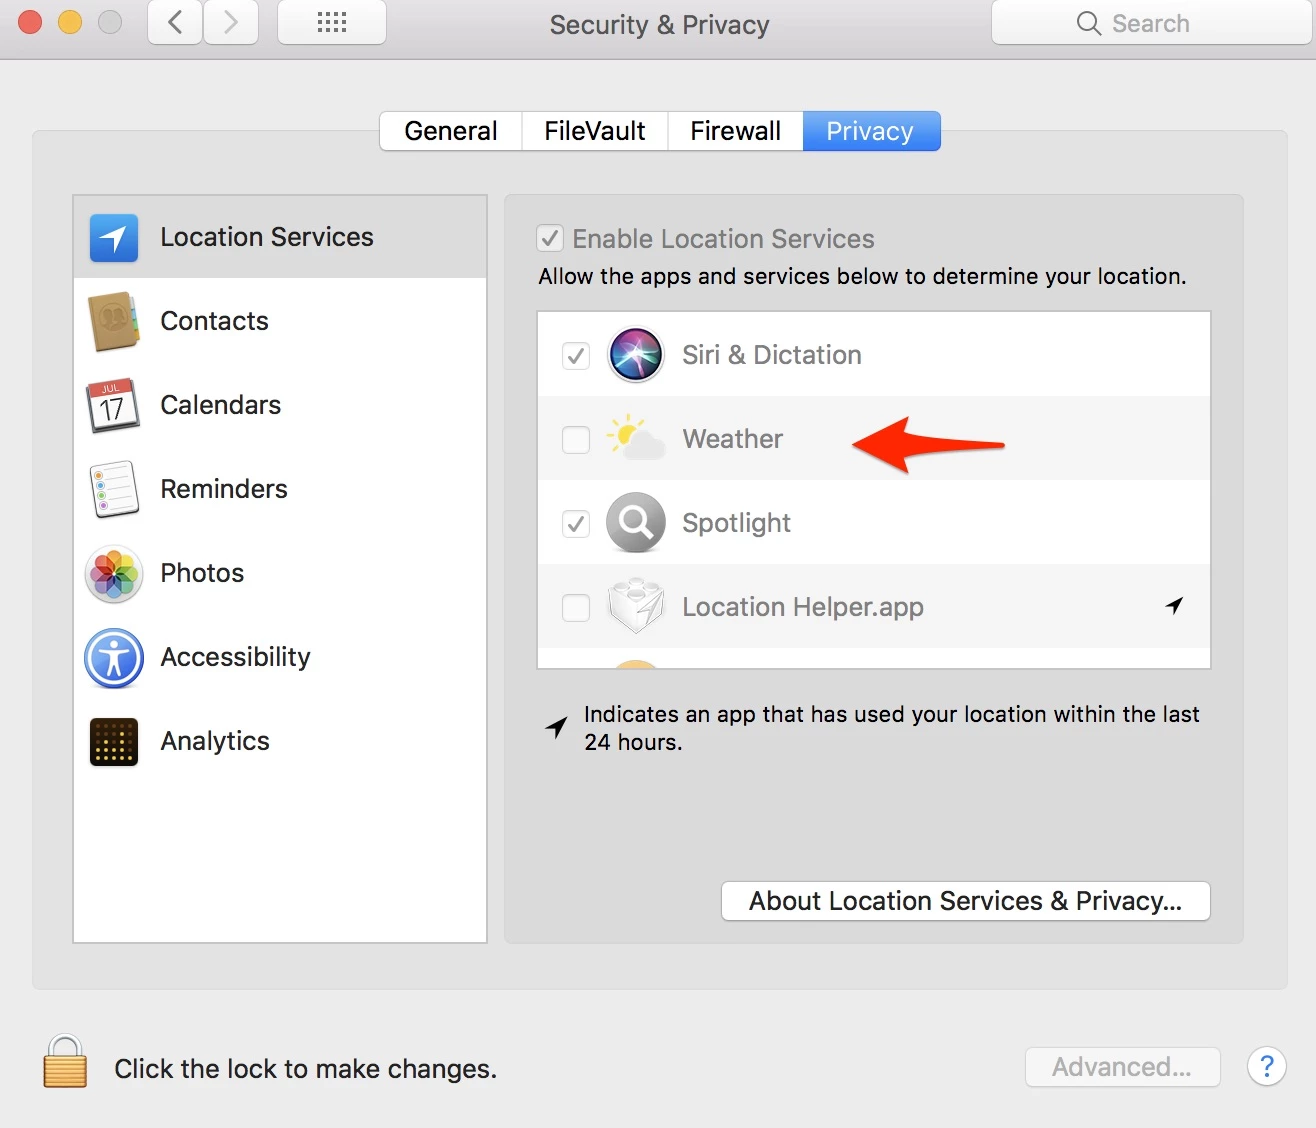1316x1128 pixels.
Task: Click the Accessibility icon in sidebar
Action: click(x=114, y=658)
